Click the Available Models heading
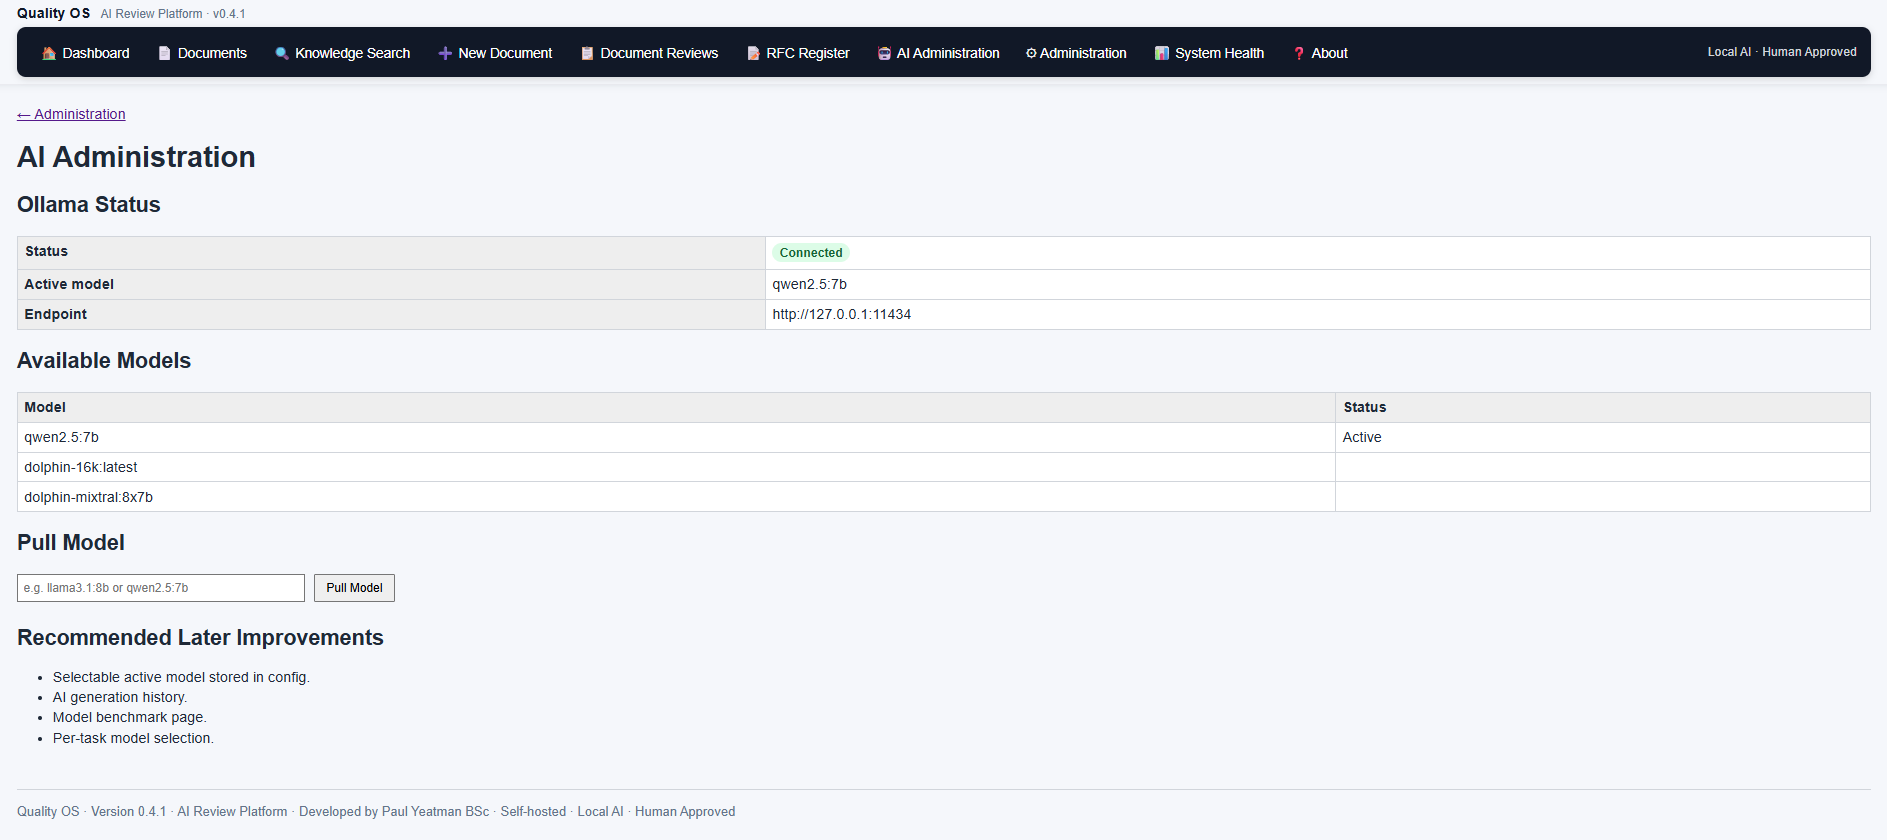The width and height of the screenshot is (1887, 840). tap(104, 360)
